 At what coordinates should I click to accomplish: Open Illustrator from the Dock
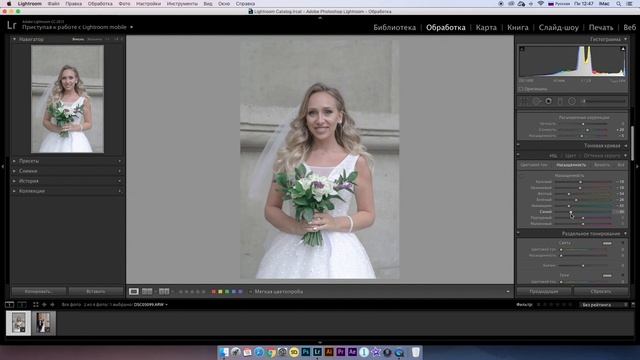(329, 352)
